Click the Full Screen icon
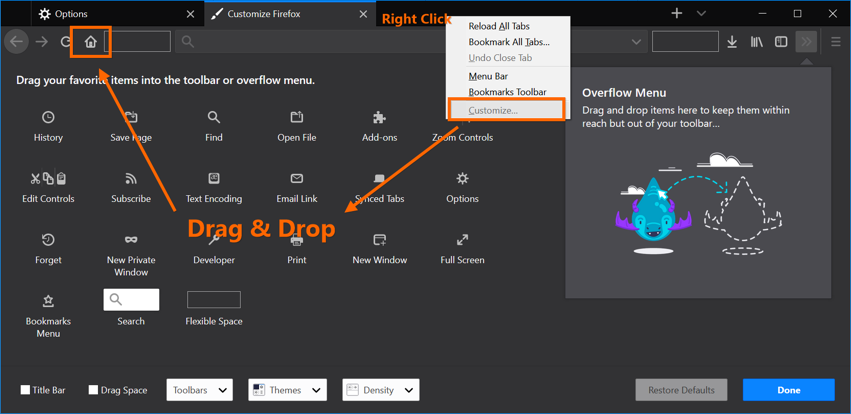851x414 pixels. 462,240
